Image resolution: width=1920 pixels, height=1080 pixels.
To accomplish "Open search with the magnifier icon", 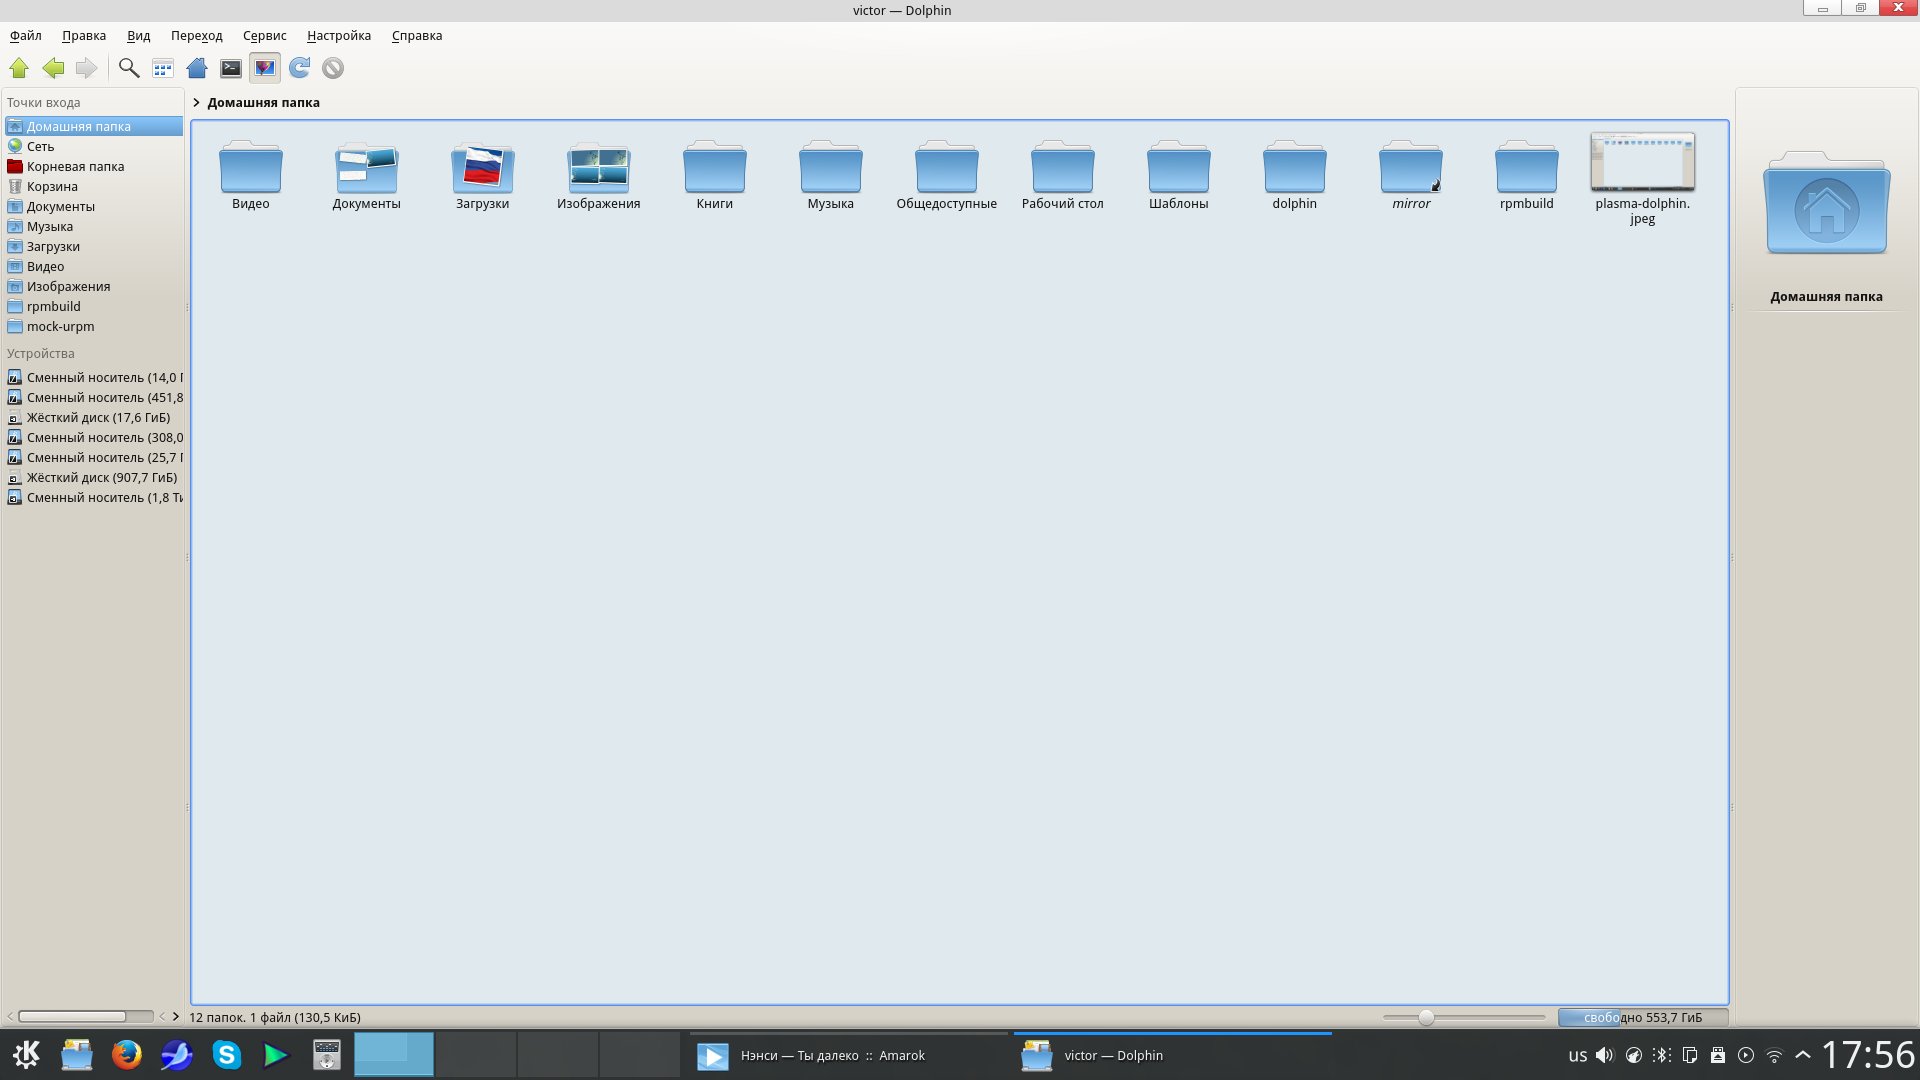I will pyautogui.click(x=129, y=68).
